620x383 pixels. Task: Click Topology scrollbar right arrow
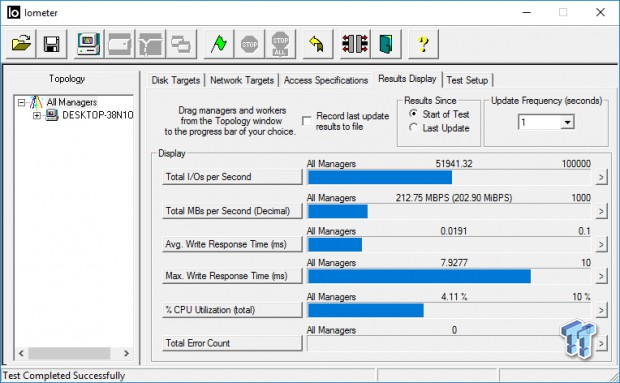[x=127, y=353]
